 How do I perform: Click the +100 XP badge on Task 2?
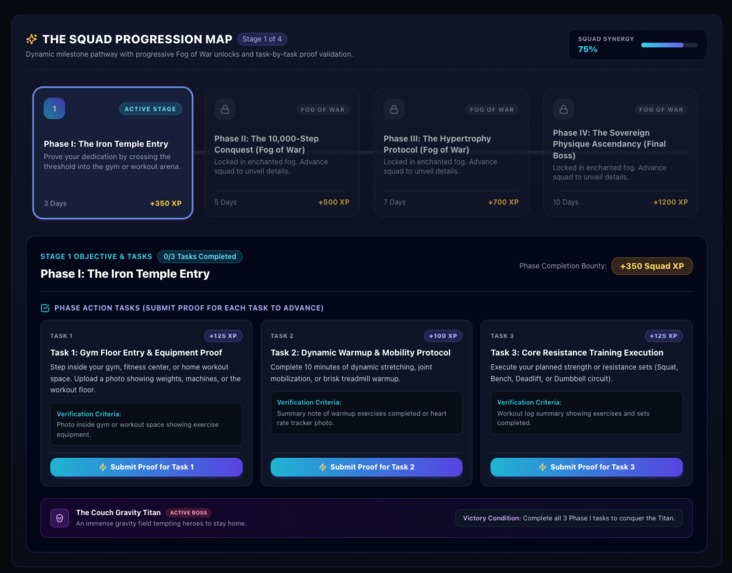pyautogui.click(x=443, y=336)
